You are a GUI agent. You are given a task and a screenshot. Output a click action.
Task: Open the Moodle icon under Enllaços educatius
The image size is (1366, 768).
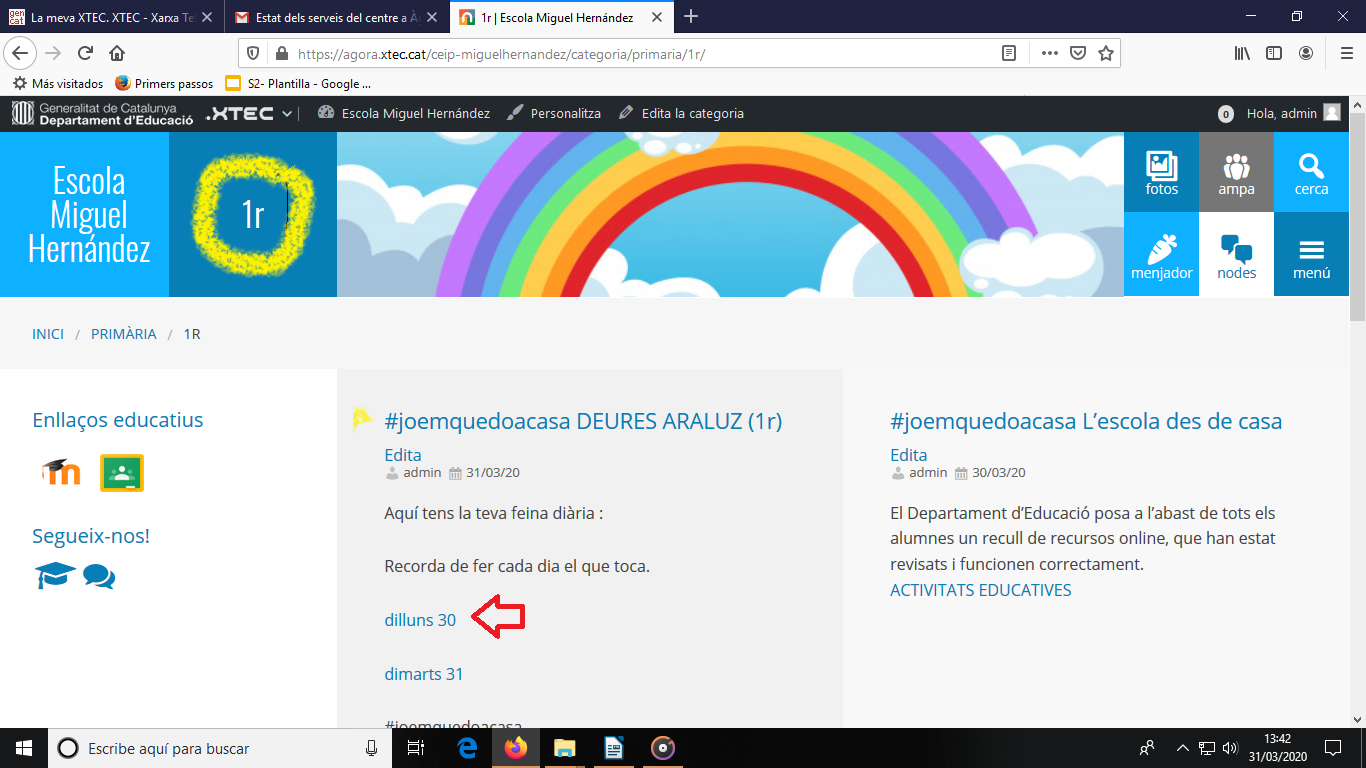point(61,472)
